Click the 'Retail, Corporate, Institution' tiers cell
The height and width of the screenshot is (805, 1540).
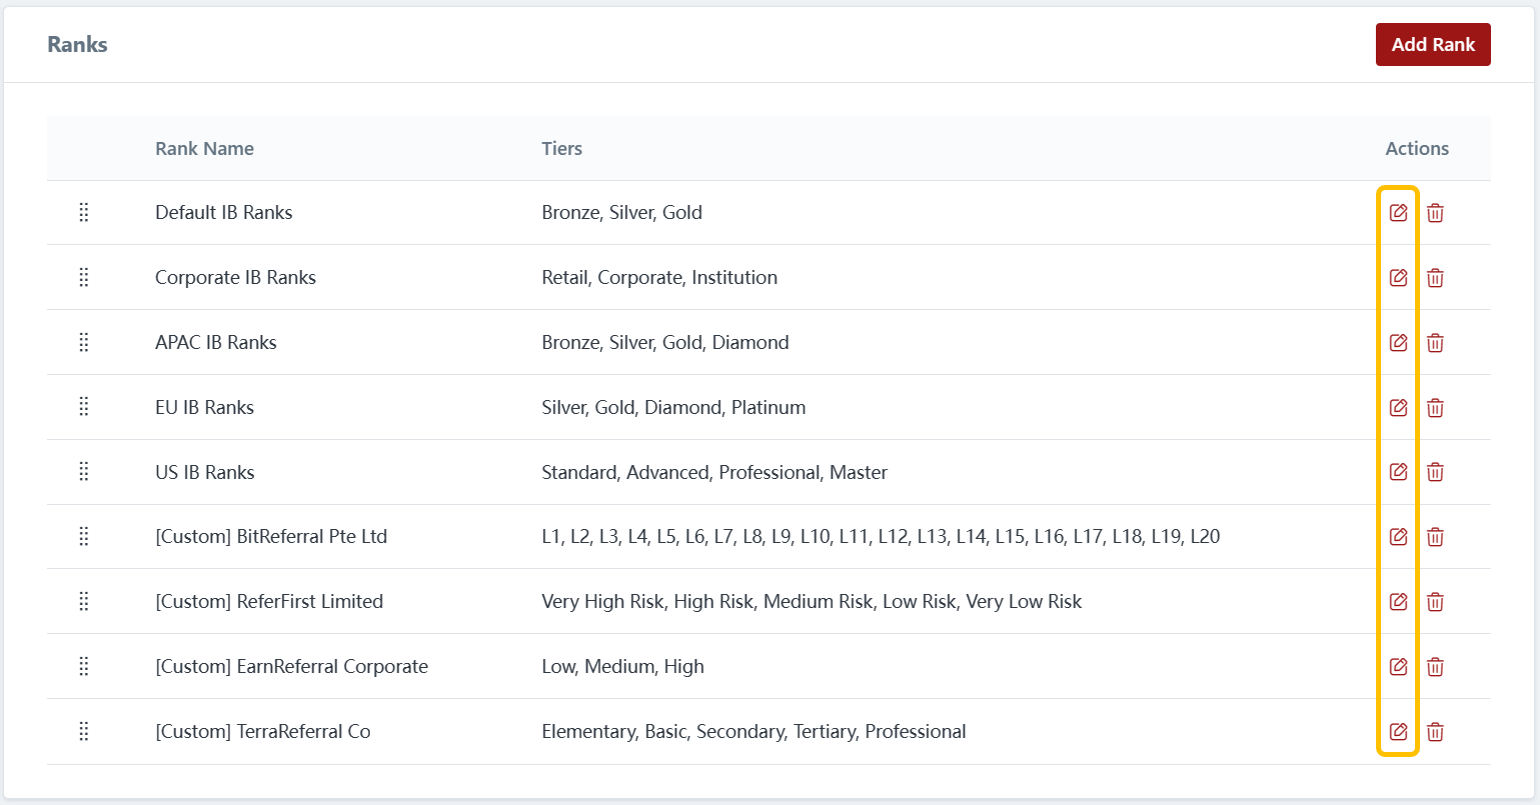click(x=660, y=277)
